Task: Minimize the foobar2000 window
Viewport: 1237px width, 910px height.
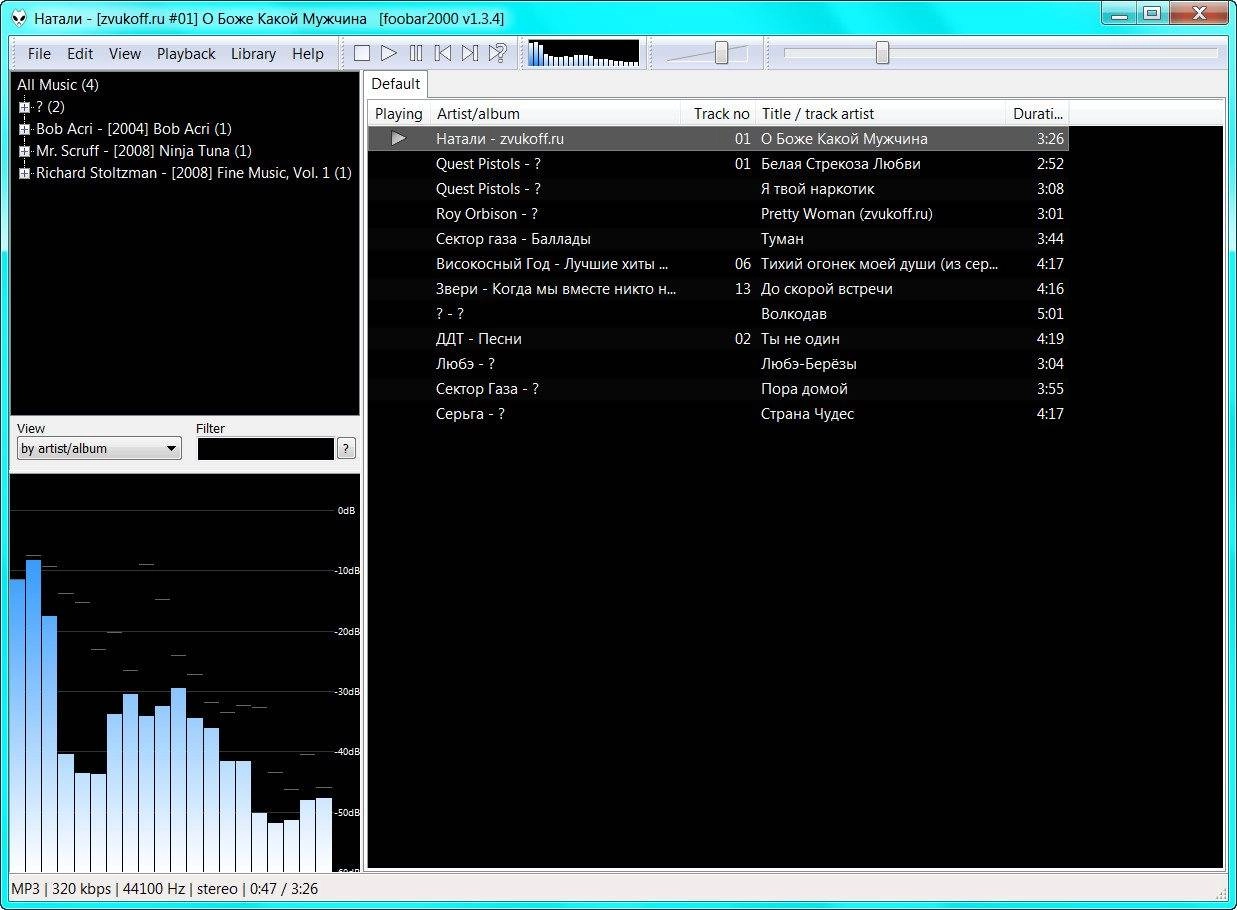Action: coord(1118,13)
